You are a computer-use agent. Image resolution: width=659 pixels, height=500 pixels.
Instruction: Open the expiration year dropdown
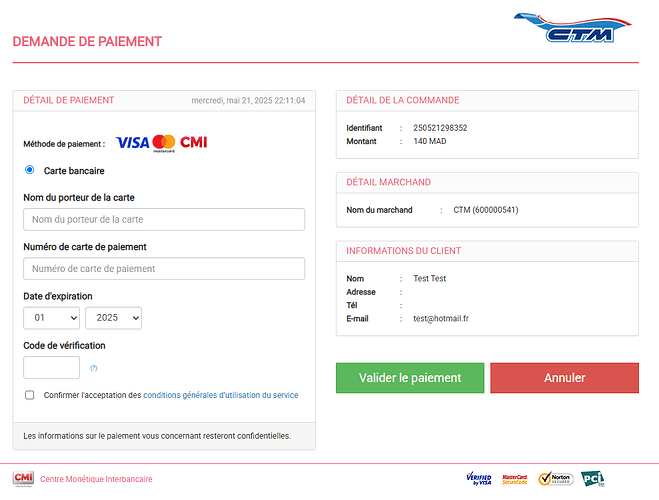click(113, 318)
